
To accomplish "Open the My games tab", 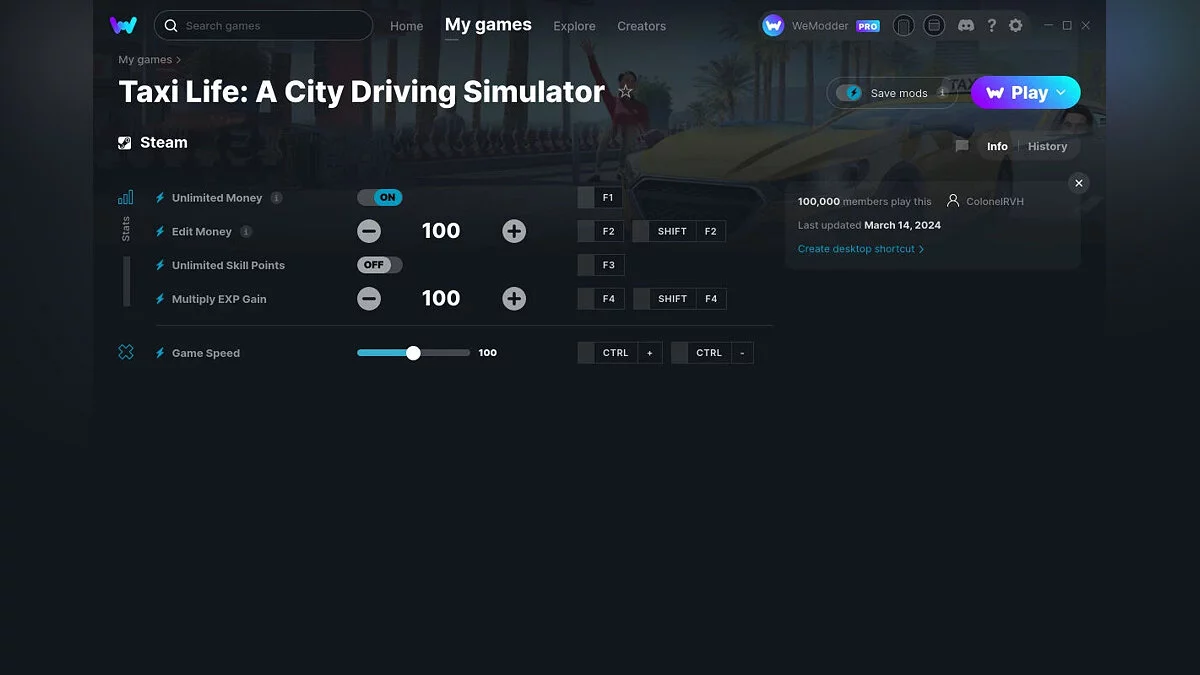I will [x=488, y=25].
